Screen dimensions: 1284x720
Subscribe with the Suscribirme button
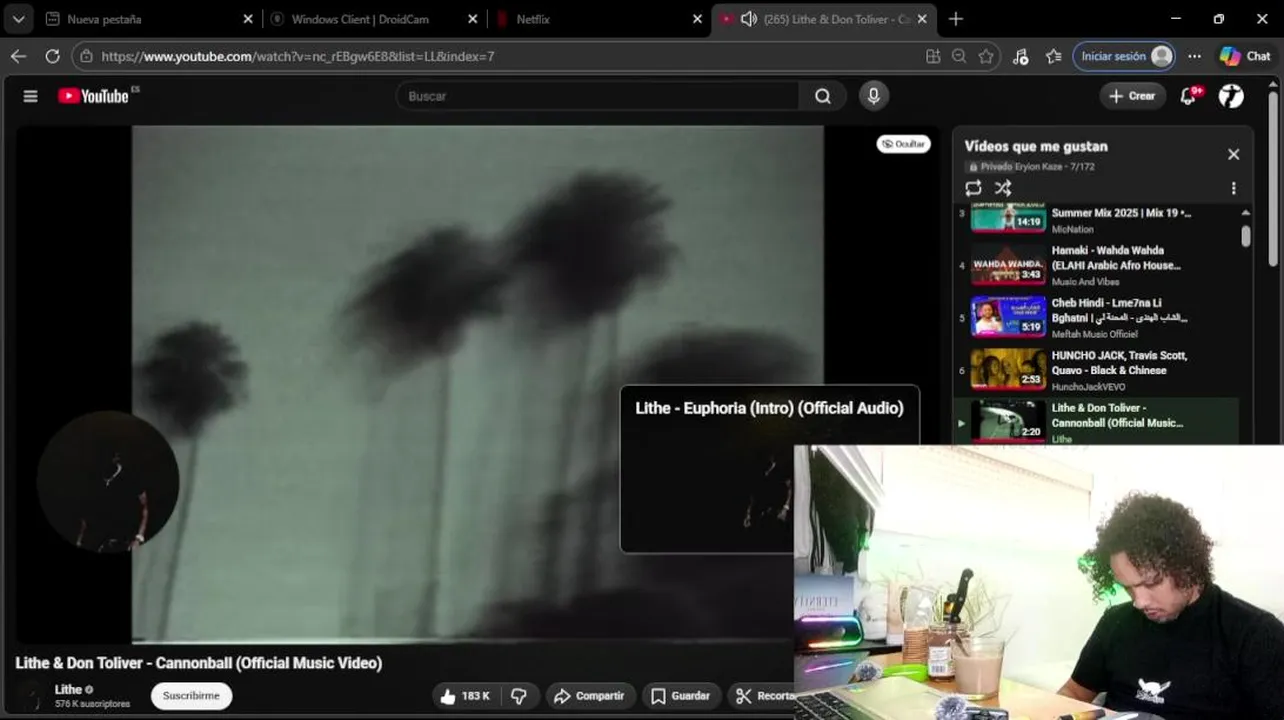point(191,696)
